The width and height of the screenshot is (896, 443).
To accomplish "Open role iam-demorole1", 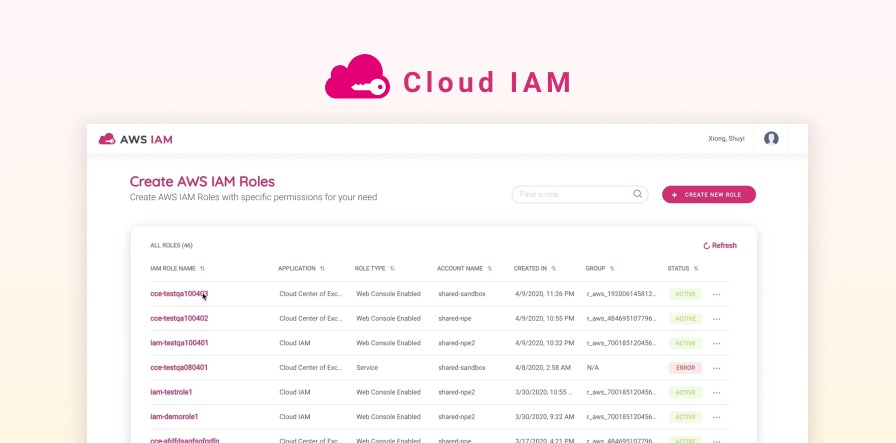I will (x=174, y=417).
